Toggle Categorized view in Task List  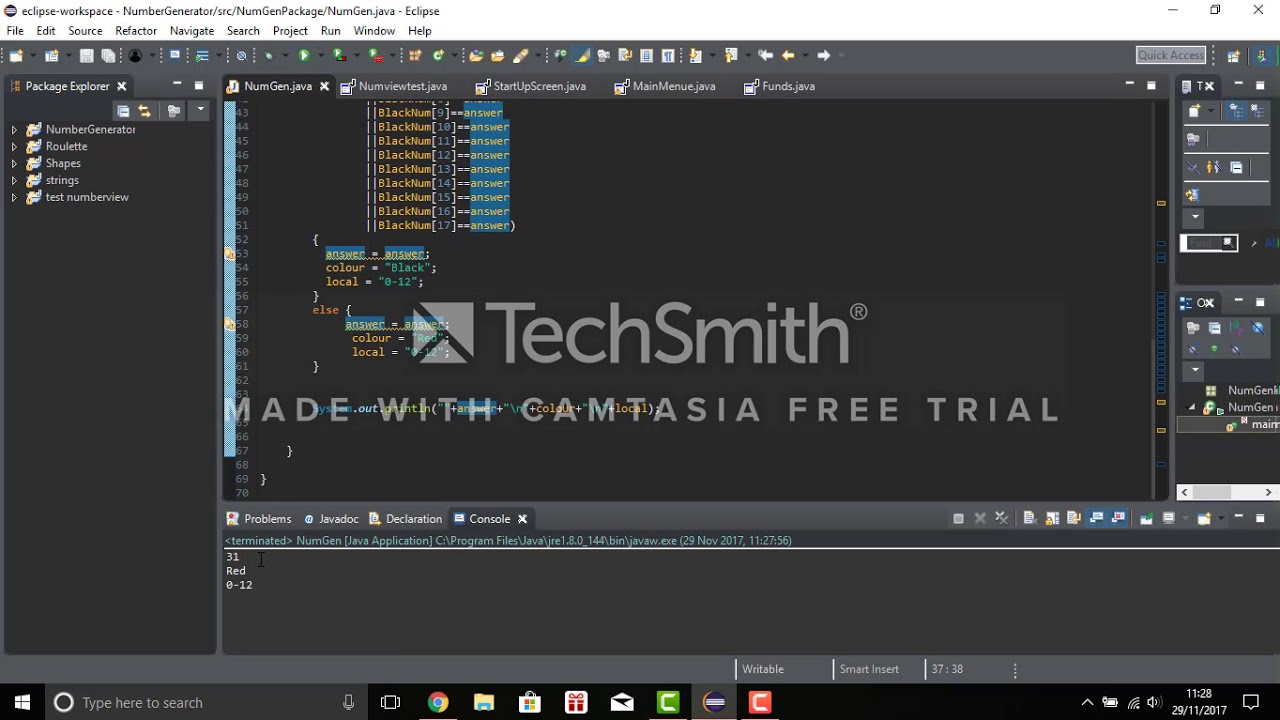tap(1235, 110)
